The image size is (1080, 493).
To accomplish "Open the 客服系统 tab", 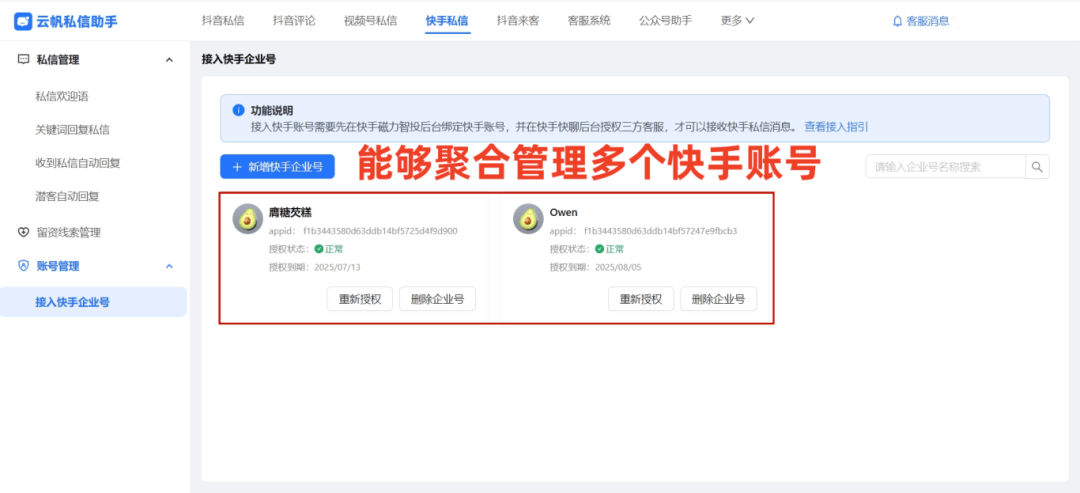I will pyautogui.click(x=589, y=21).
